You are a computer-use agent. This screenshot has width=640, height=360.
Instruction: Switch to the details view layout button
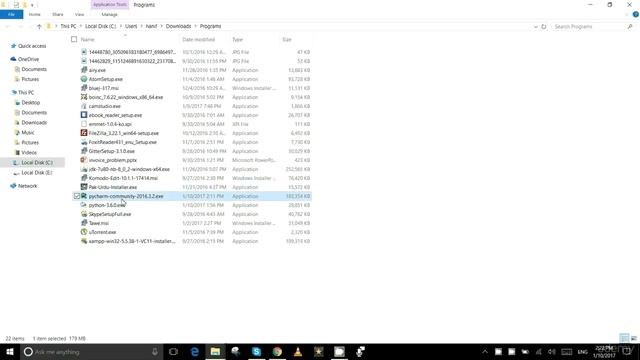click(x=624, y=338)
